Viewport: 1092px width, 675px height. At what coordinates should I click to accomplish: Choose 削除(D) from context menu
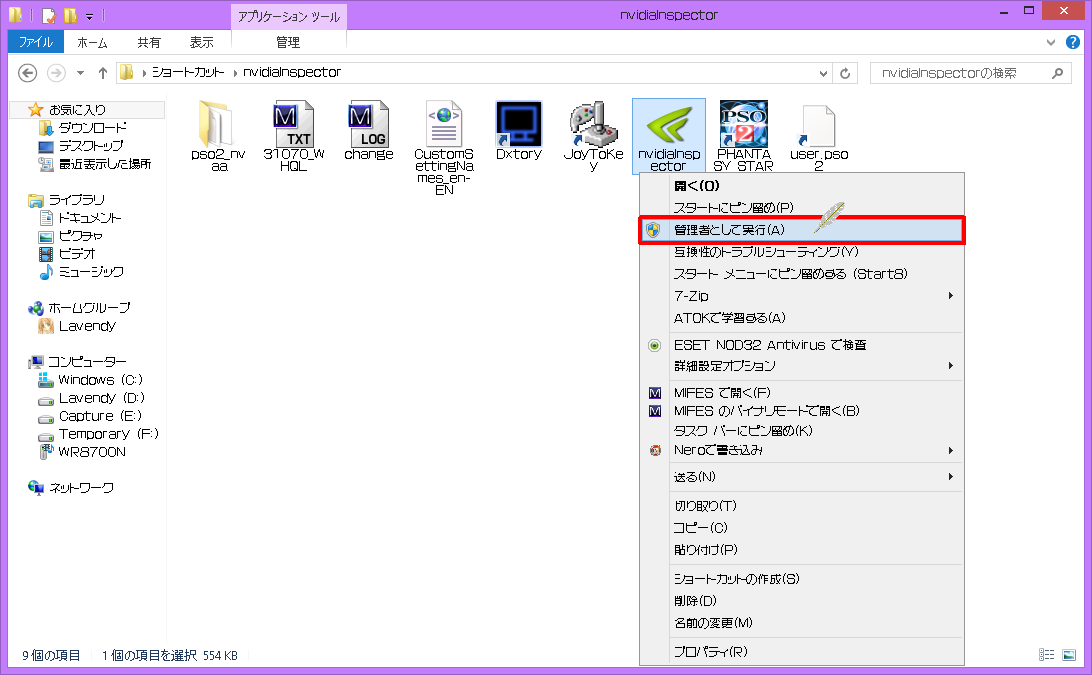click(x=802, y=600)
